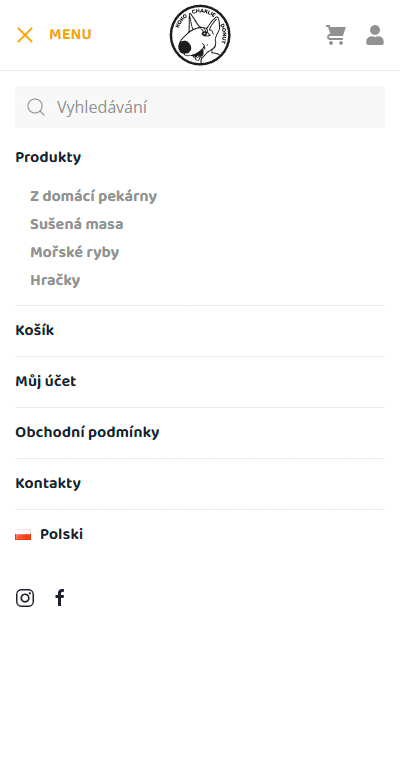Viewport: 400px width, 775px height.
Task: Open Mořské ryby category
Action: (75, 253)
